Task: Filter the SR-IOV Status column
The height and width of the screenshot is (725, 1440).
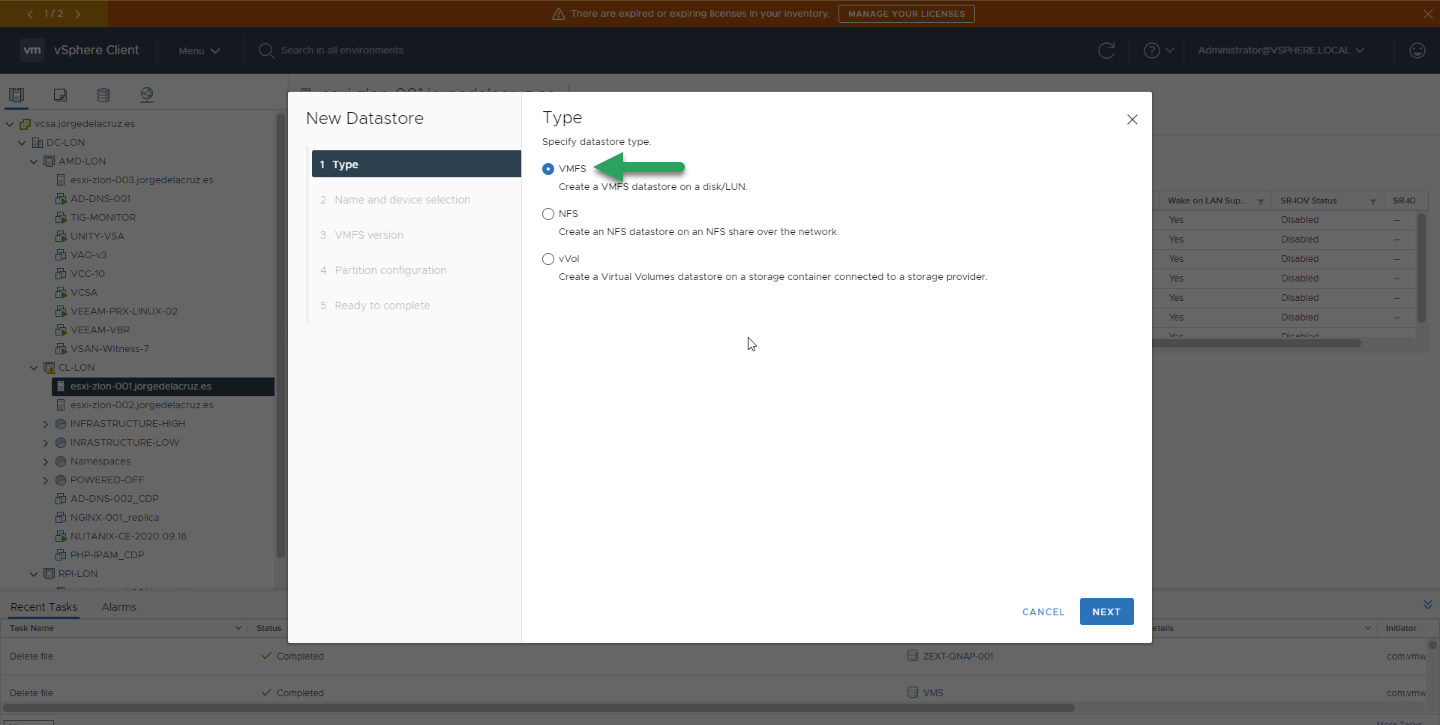Action: click(1372, 201)
